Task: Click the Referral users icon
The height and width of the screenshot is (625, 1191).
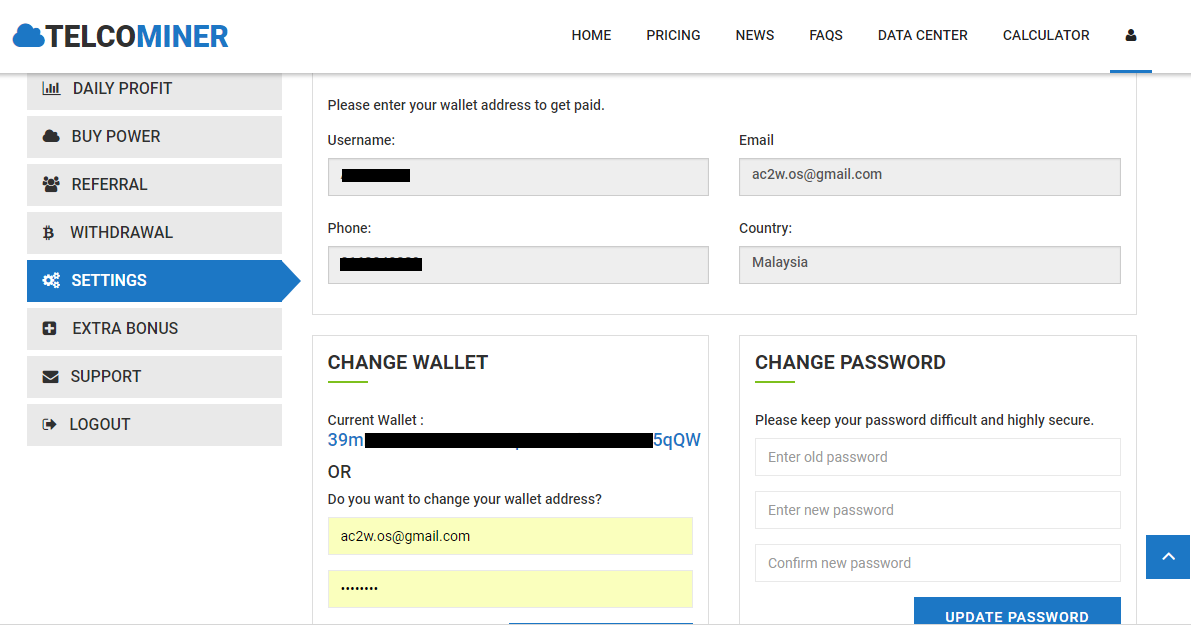Action: (51, 184)
